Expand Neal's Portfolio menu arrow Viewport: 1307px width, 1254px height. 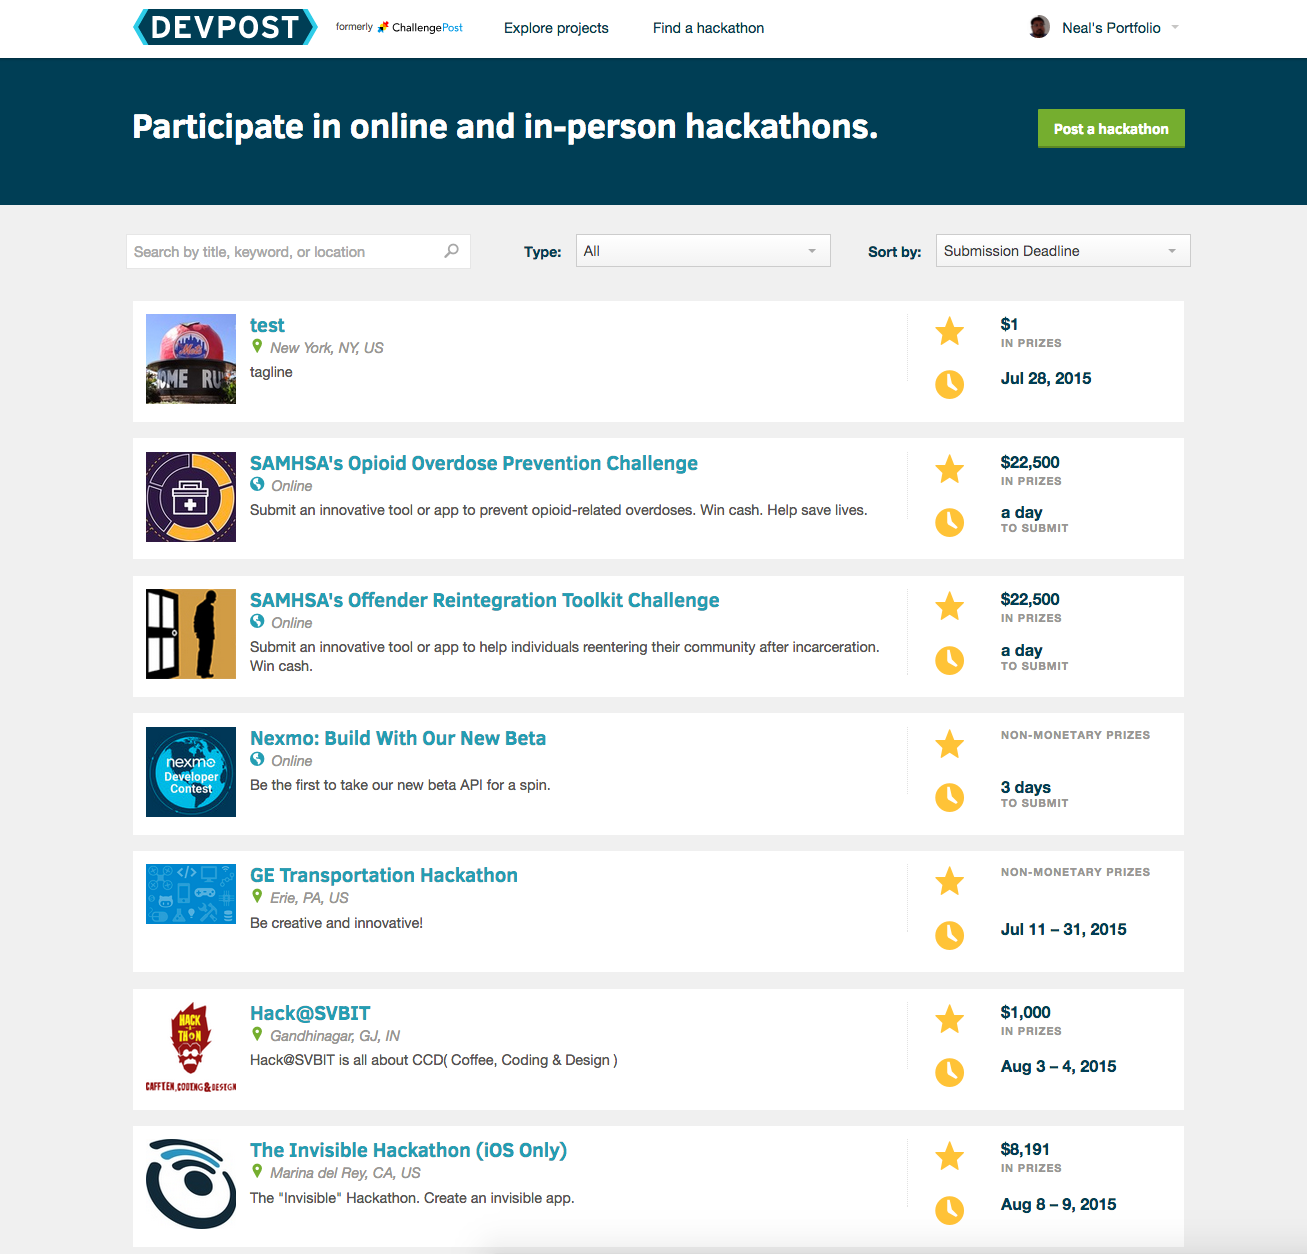pyautogui.click(x=1175, y=28)
